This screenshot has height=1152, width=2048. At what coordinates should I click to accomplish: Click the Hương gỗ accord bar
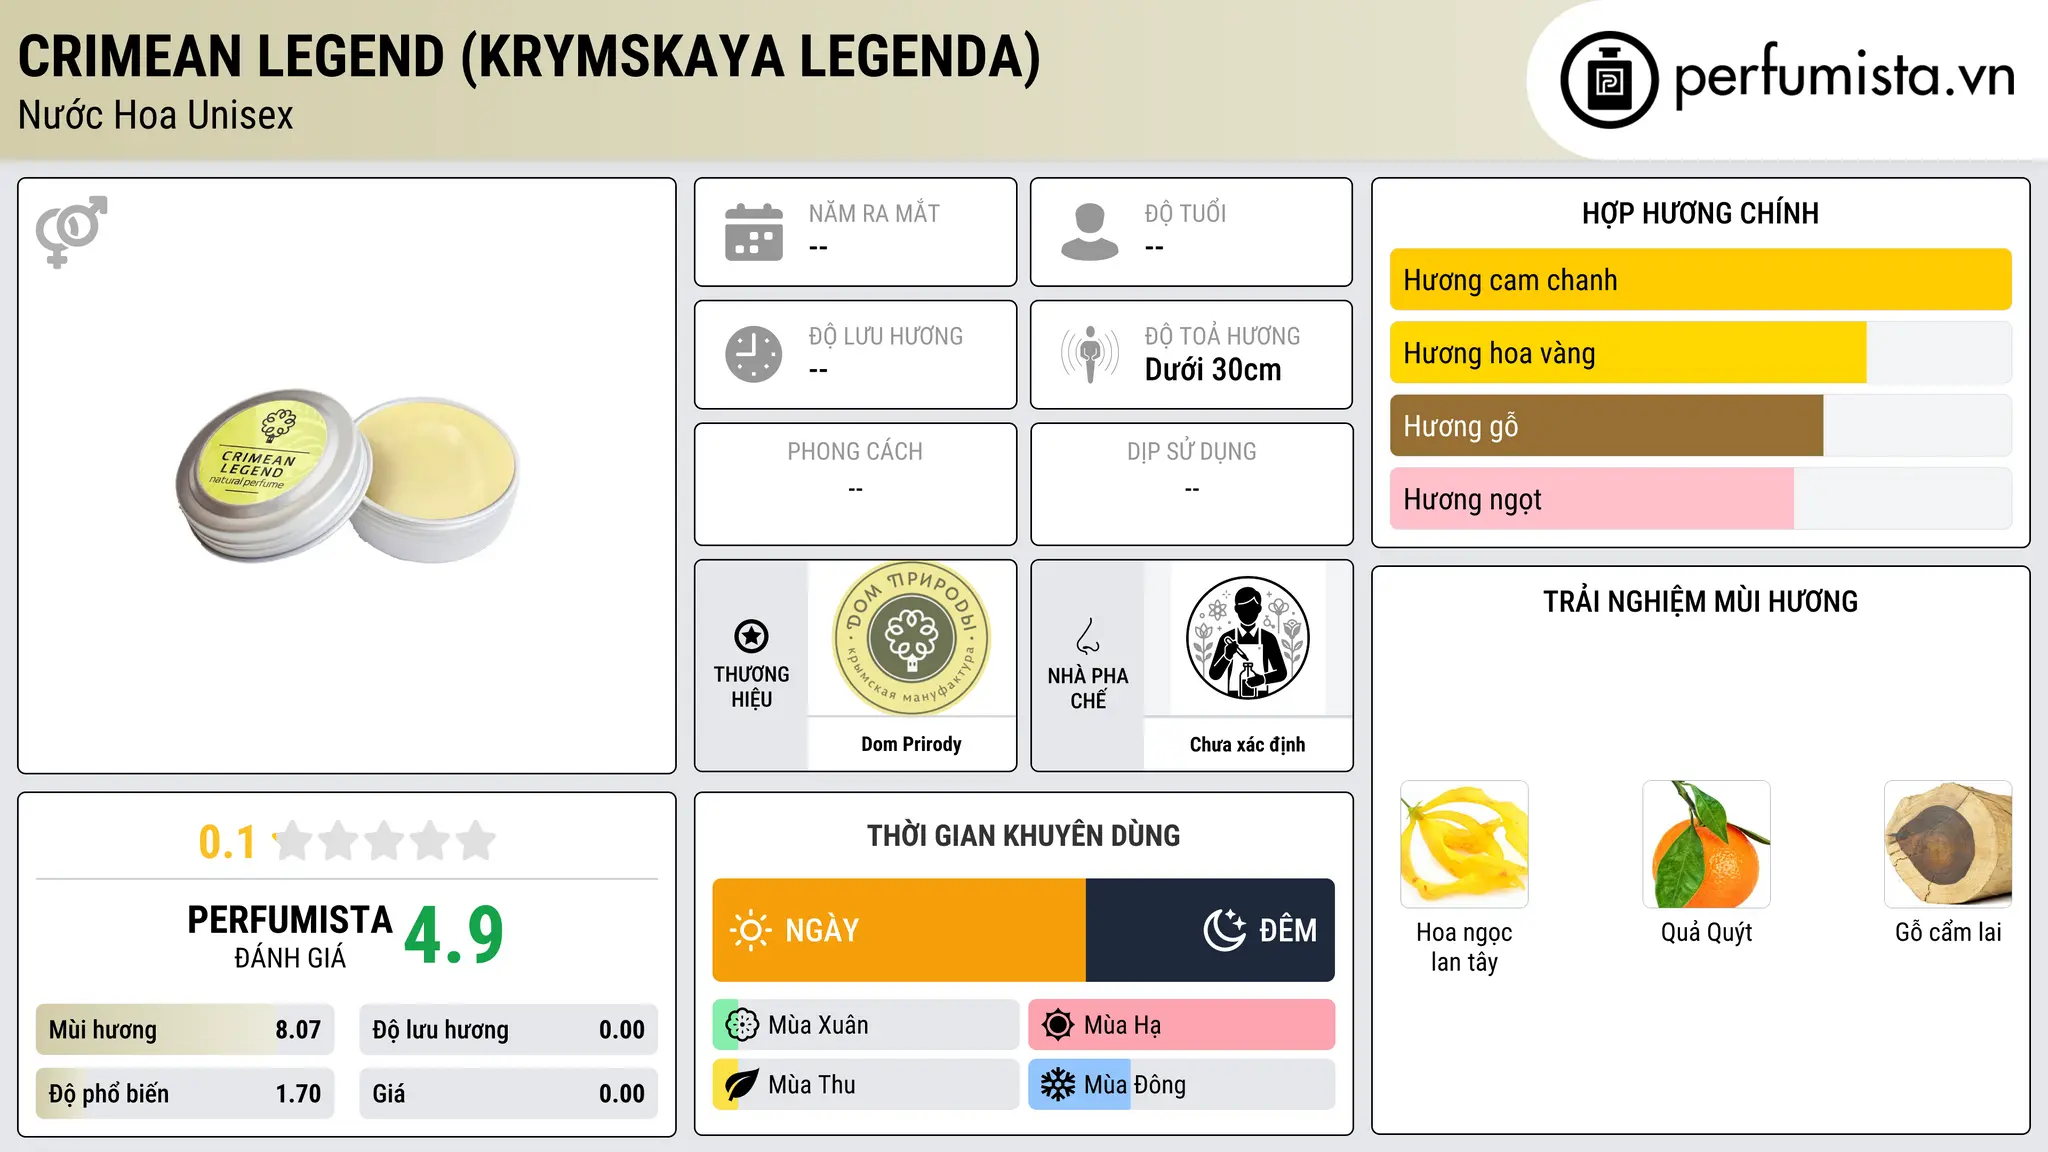tap(1700, 426)
